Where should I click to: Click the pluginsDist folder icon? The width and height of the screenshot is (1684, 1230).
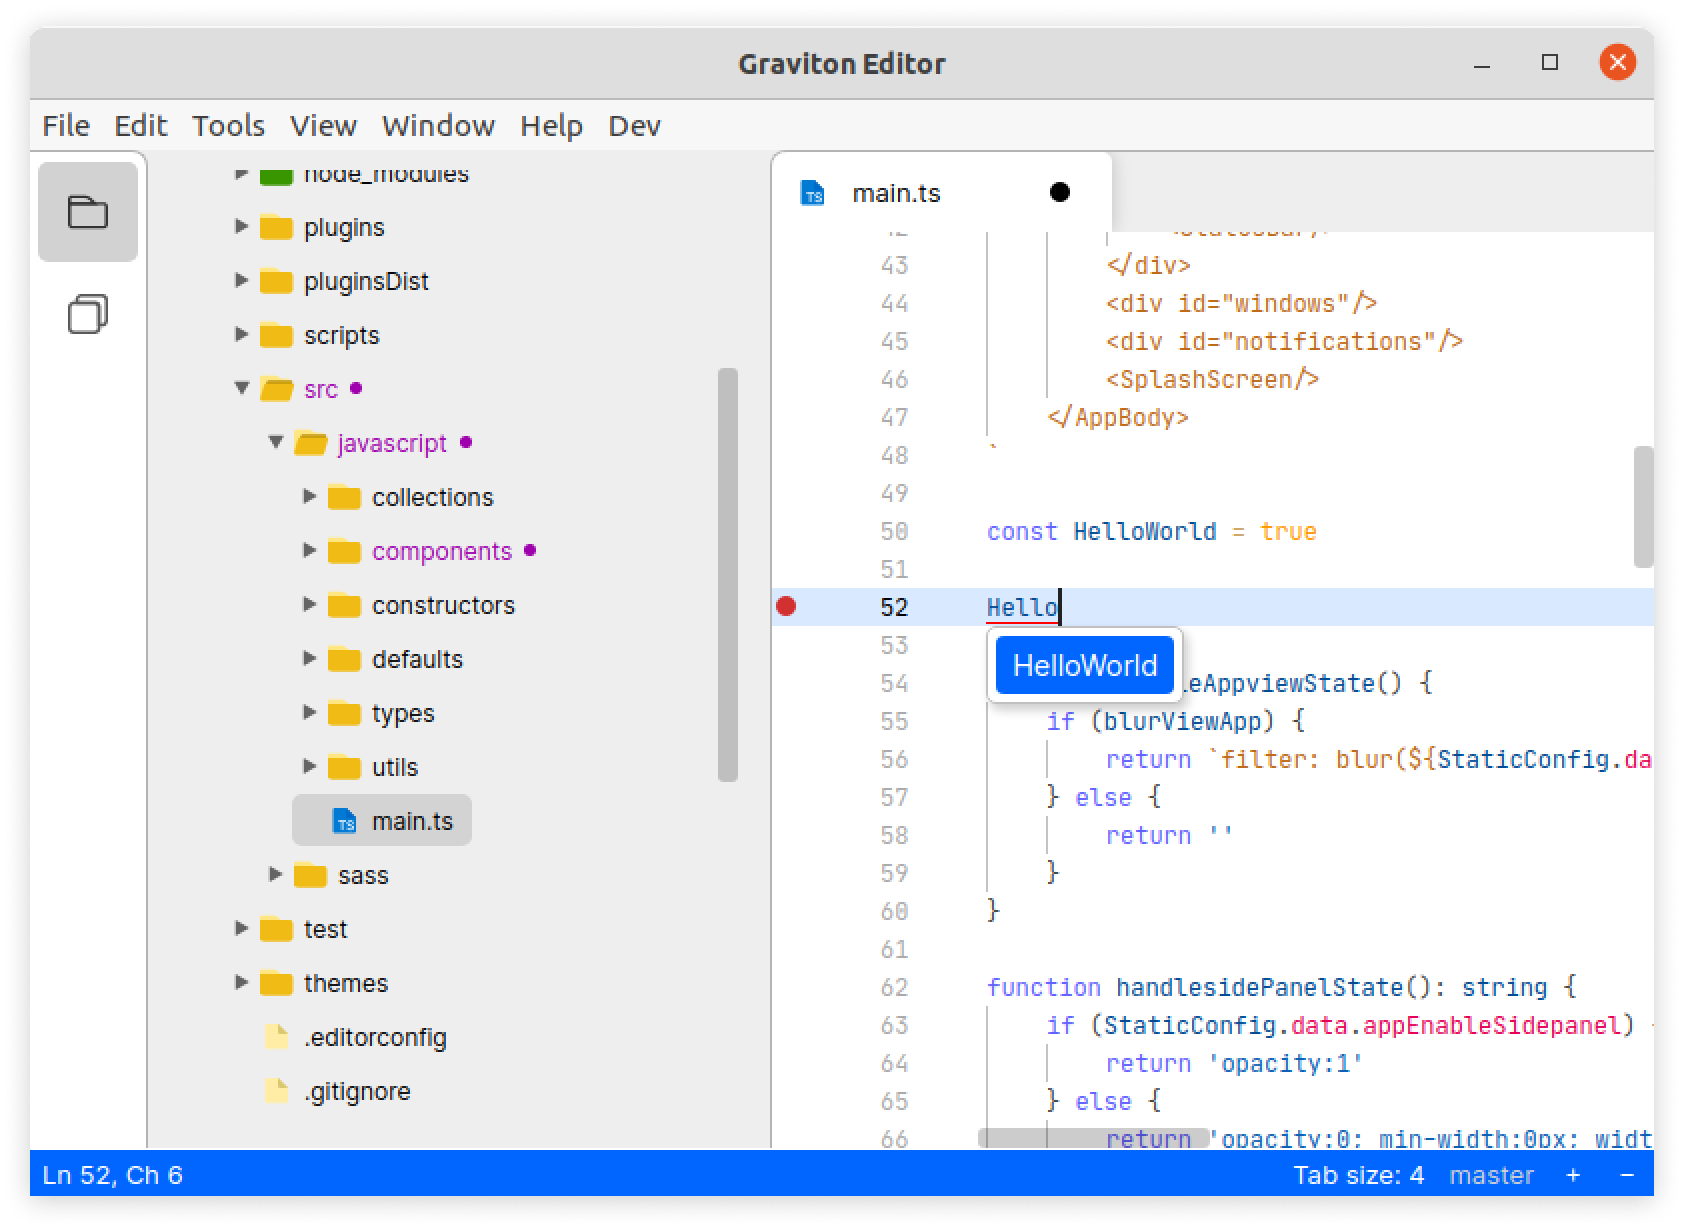tap(276, 282)
